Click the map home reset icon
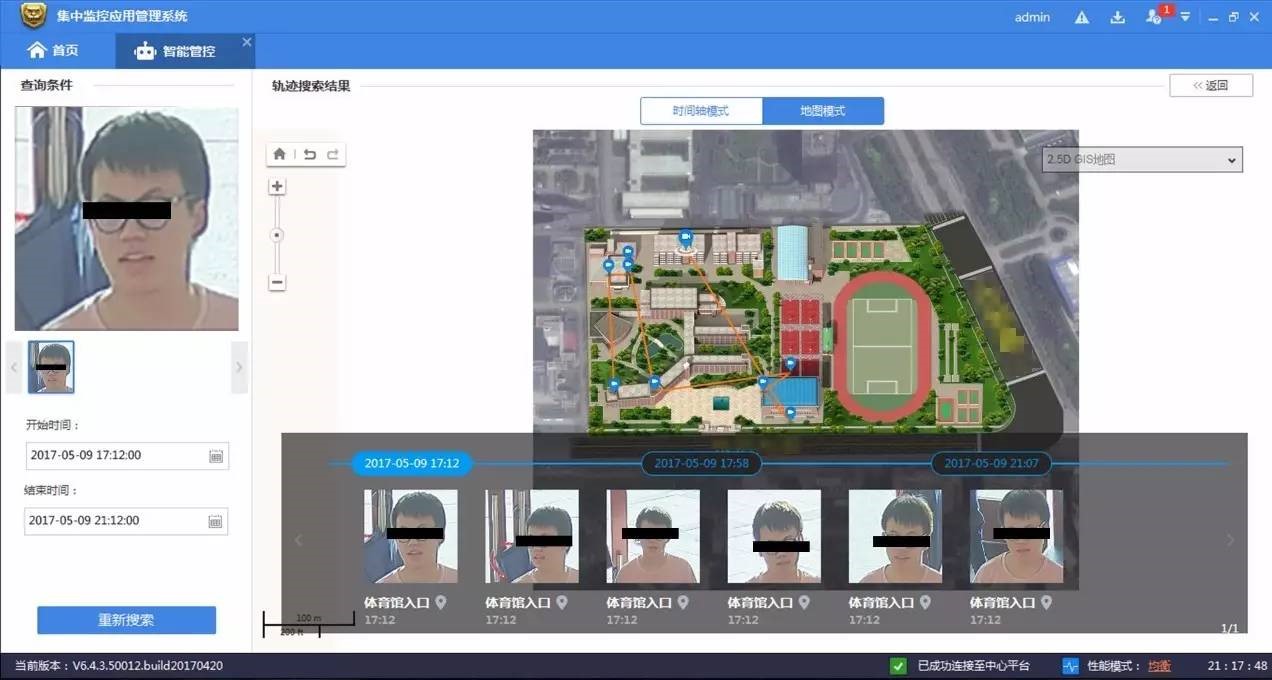1272x680 pixels. [280, 154]
